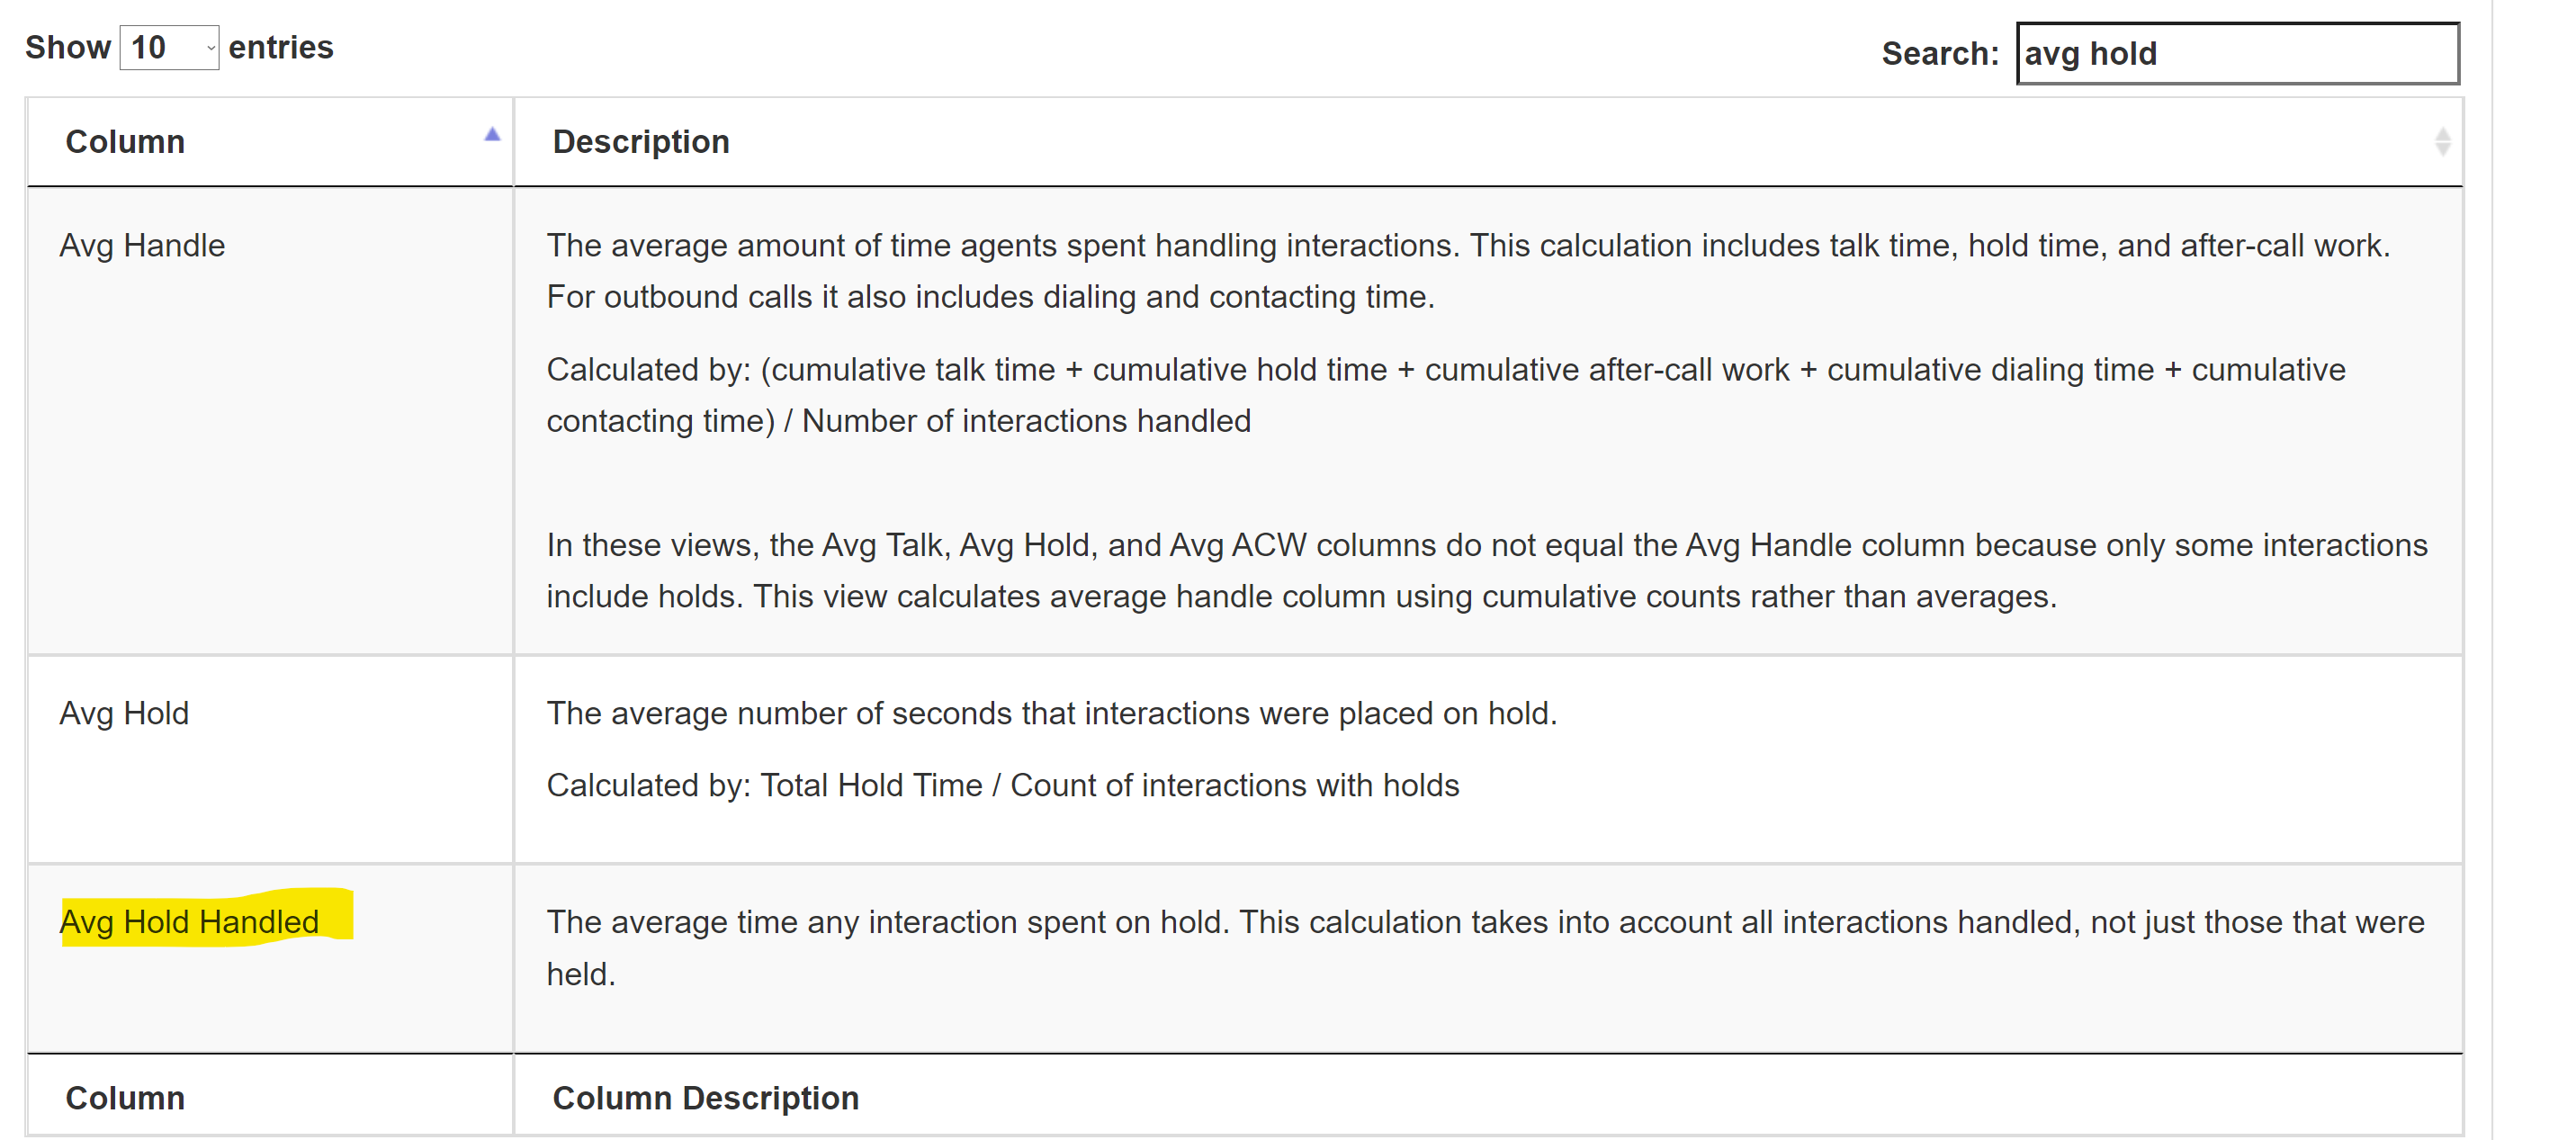The image size is (2576, 1140).
Task: Click the footer Column Description label
Action: 705,1097
